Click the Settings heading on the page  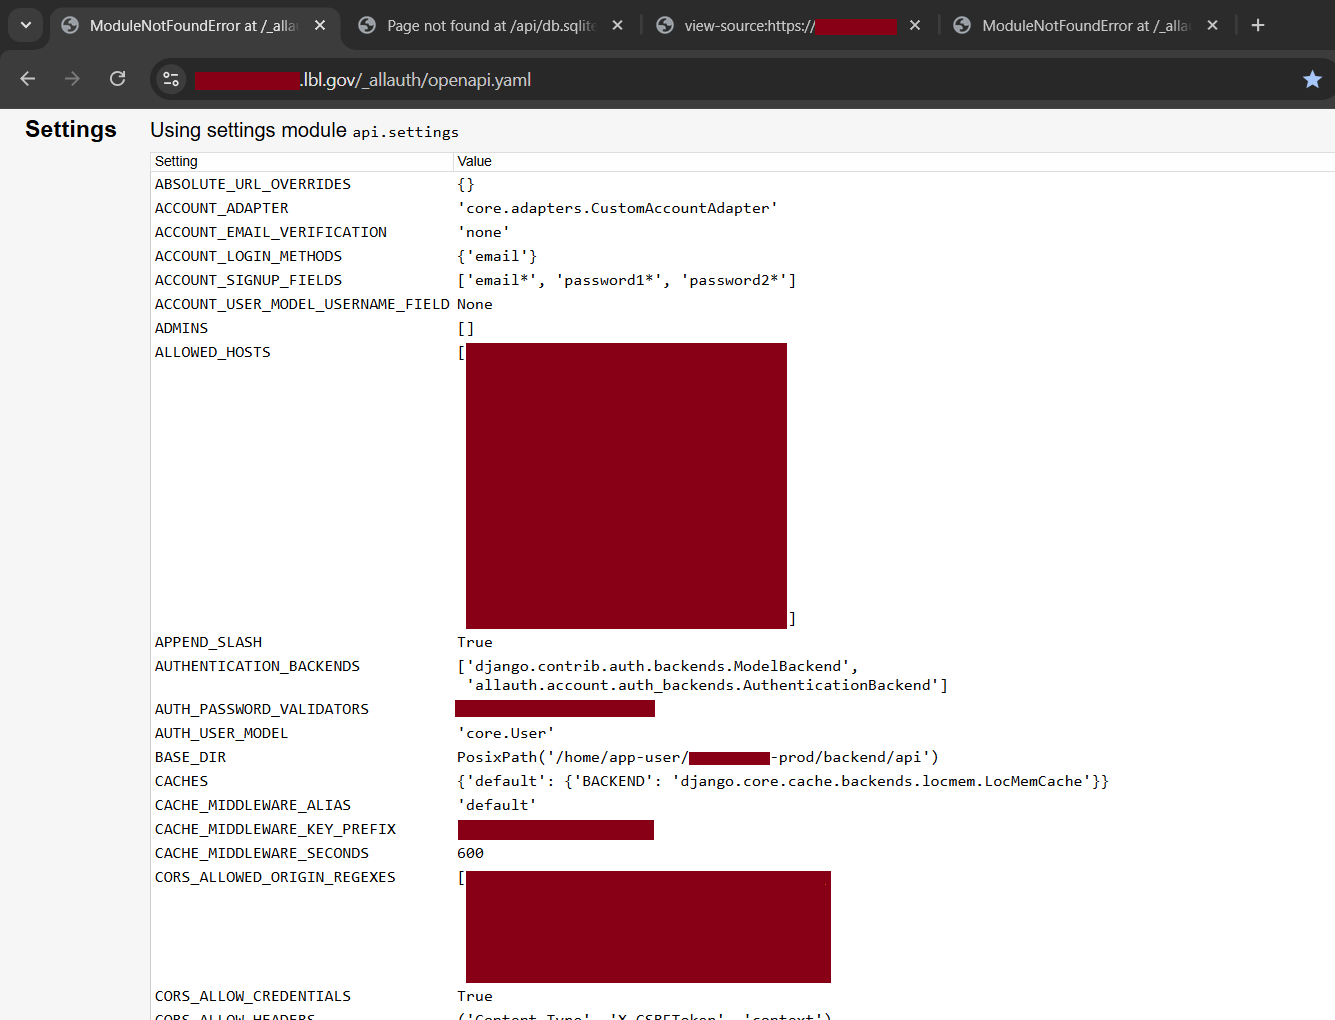click(70, 129)
